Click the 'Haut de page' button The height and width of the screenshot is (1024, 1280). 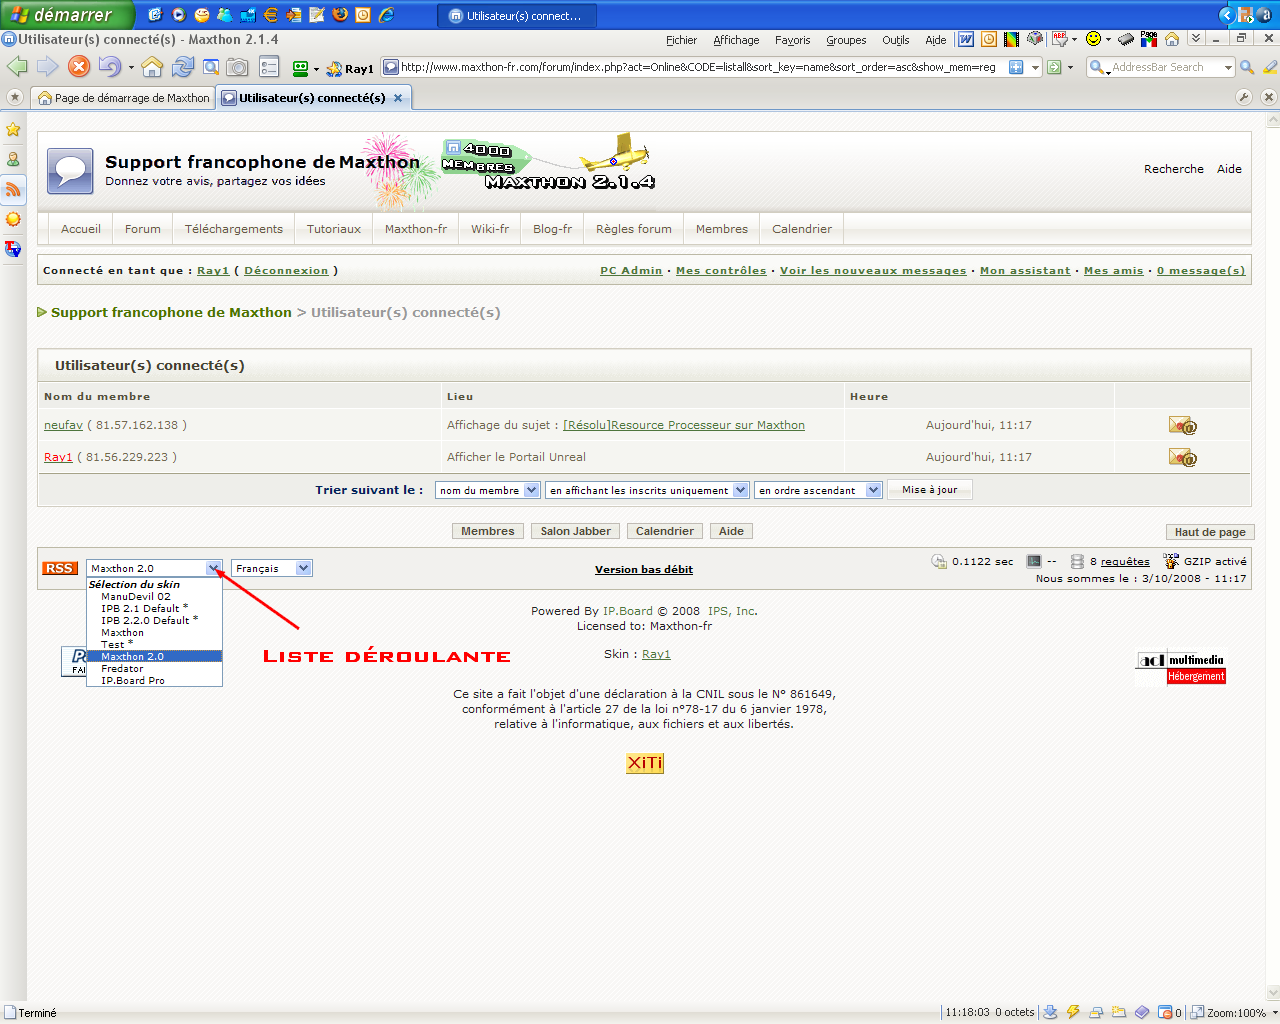tap(1210, 532)
